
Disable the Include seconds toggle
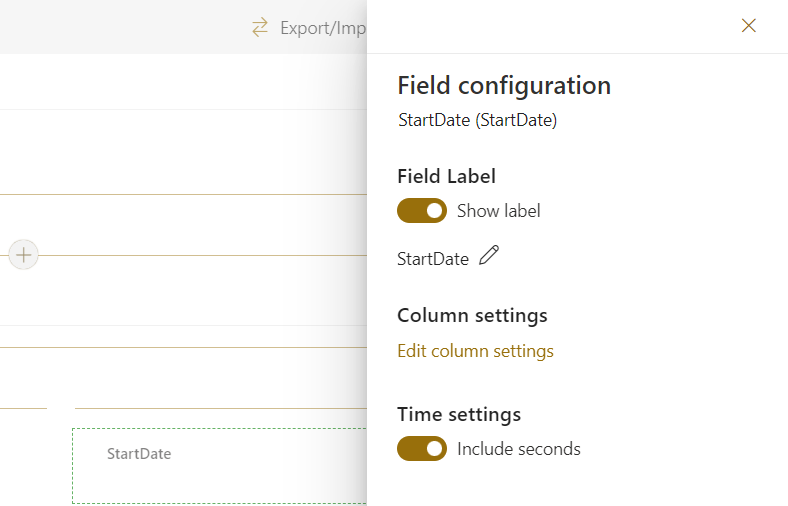421,449
